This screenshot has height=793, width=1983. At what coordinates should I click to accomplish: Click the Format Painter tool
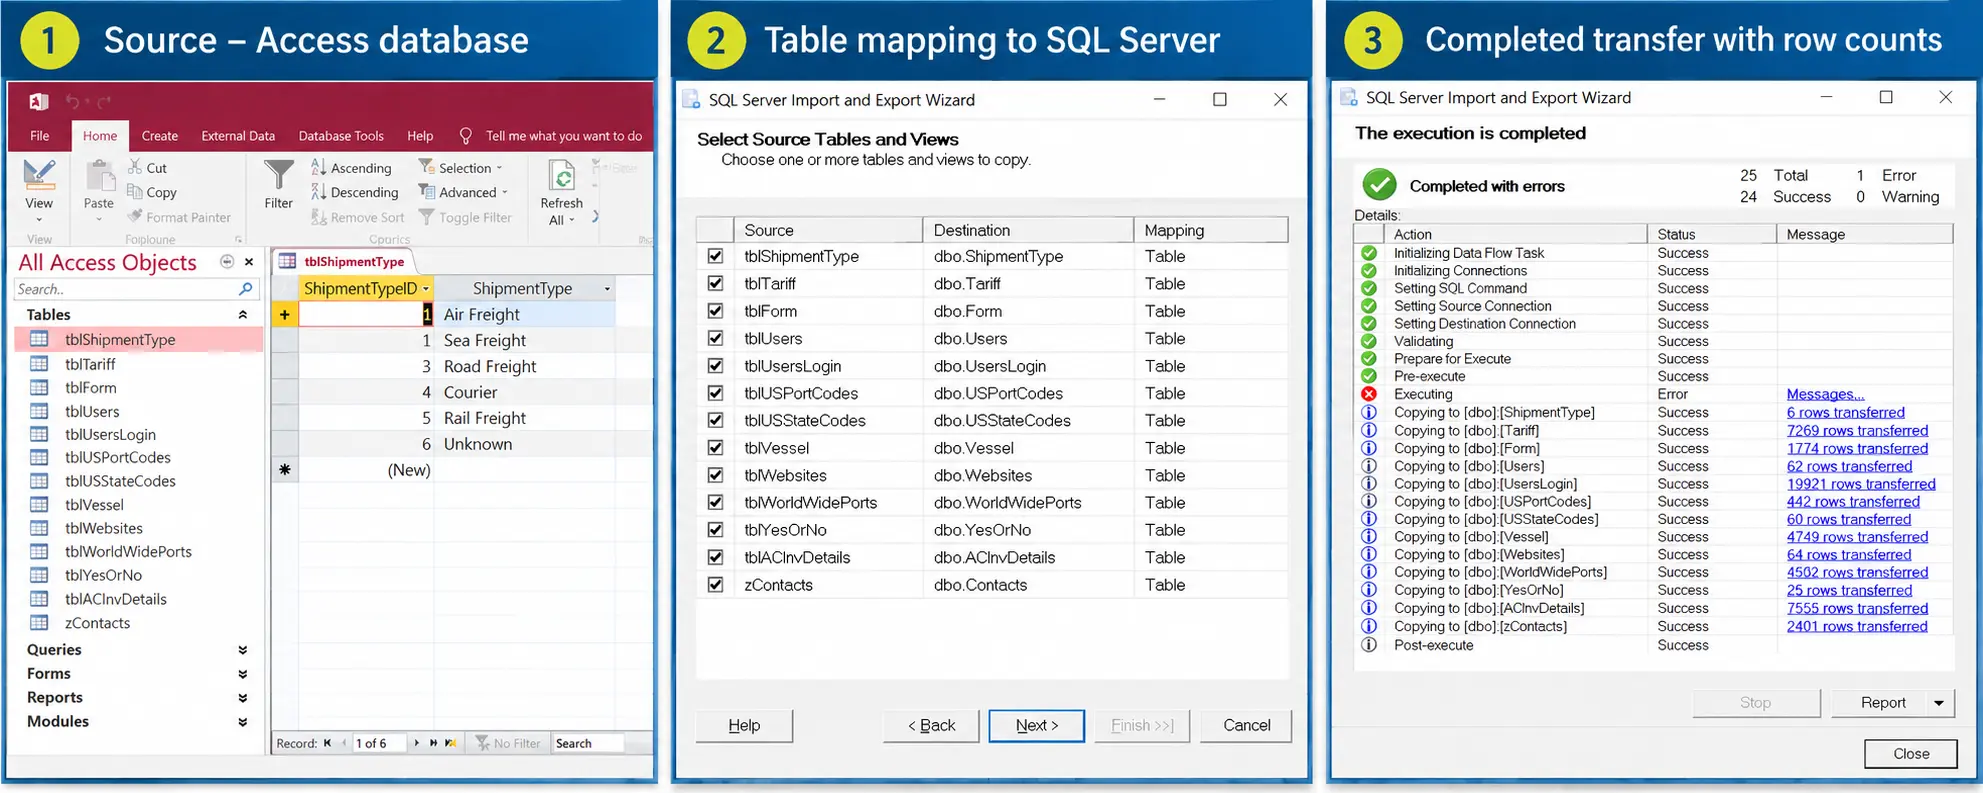(179, 217)
